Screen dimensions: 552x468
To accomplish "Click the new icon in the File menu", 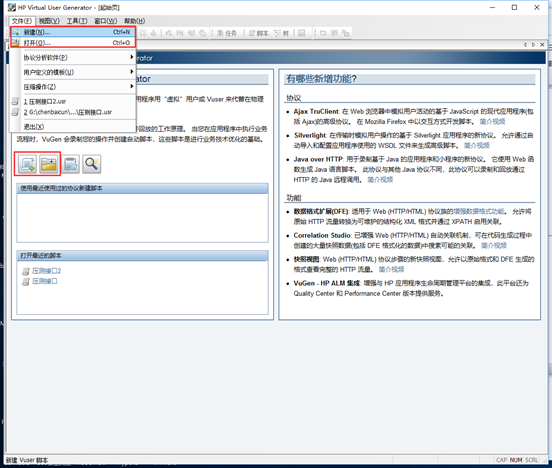I will click(15, 32).
